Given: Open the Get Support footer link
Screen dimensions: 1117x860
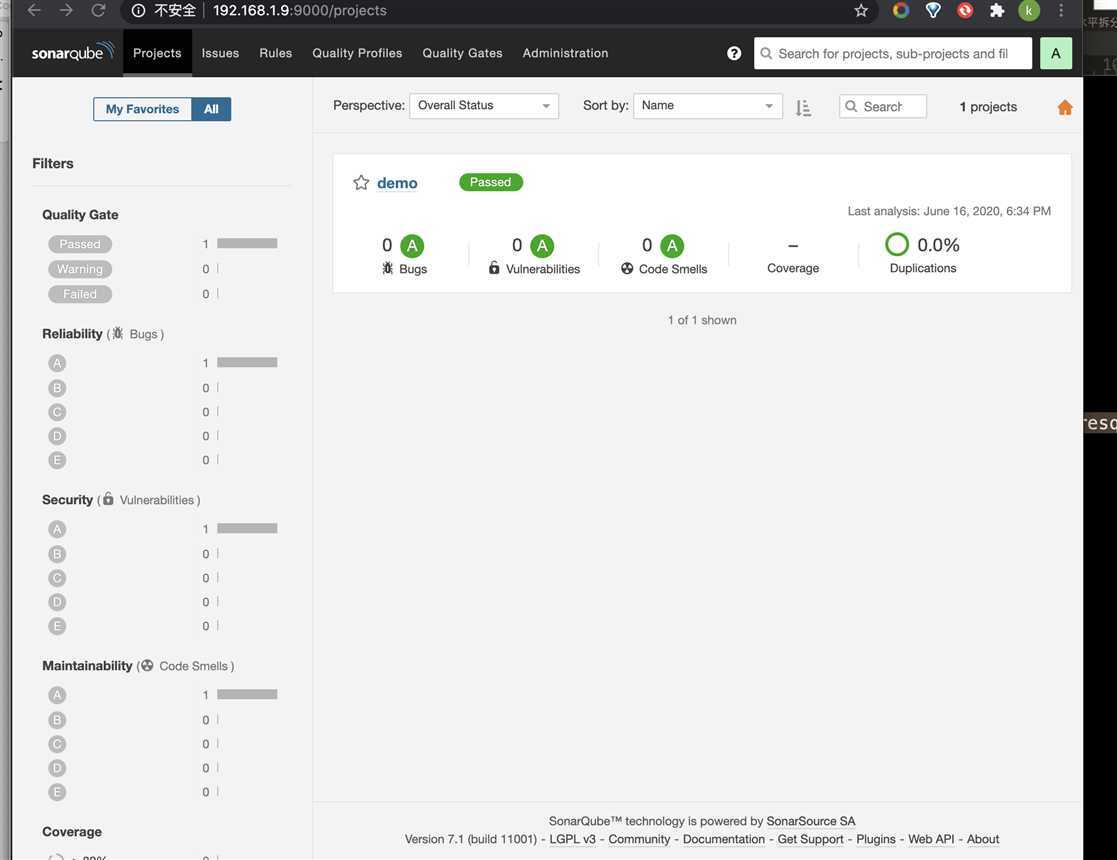Looking at the screenshot, I should 810,839.
